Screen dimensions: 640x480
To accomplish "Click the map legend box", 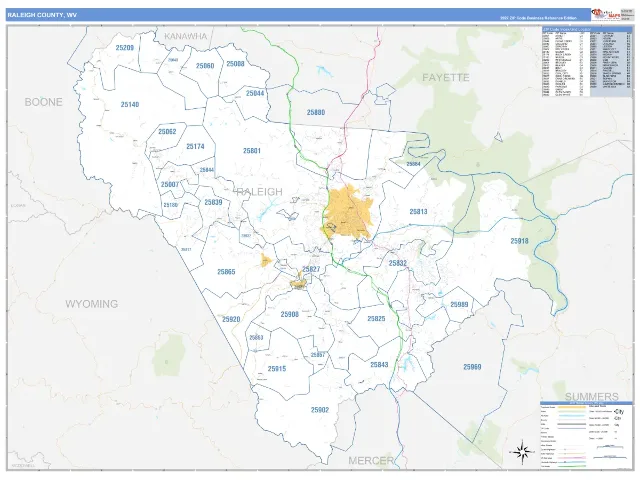I will (x=587, y=435).
